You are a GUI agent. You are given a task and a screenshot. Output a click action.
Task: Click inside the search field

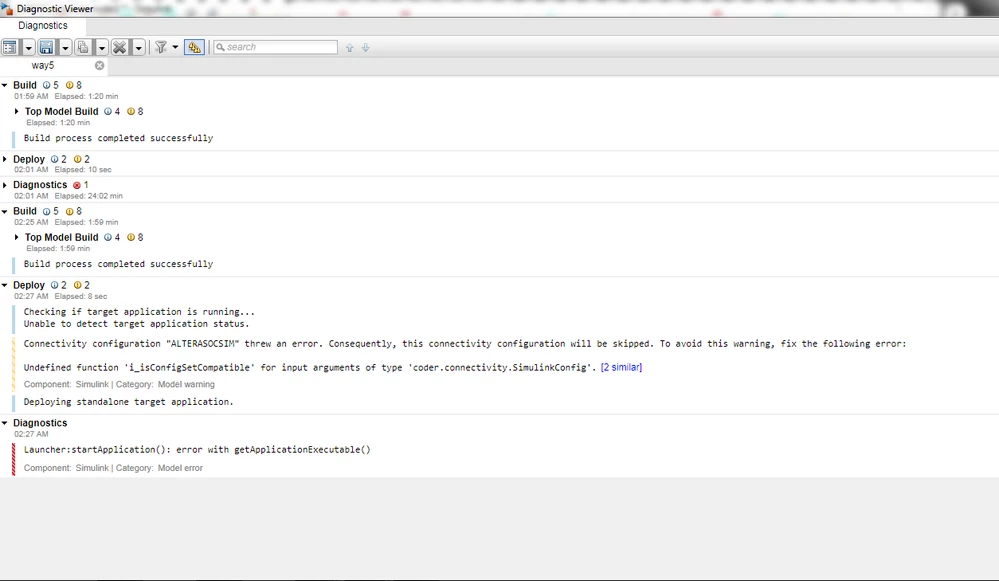(275, 47)
